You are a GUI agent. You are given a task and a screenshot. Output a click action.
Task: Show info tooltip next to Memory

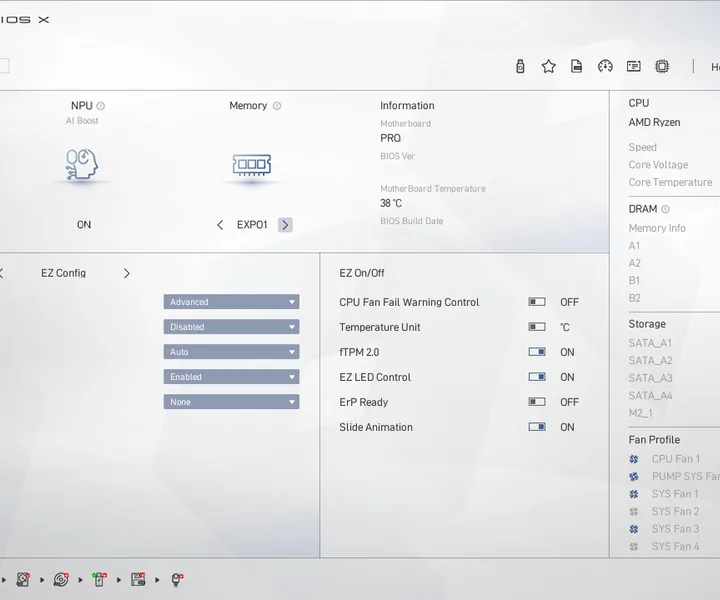[x=277, y=106]
